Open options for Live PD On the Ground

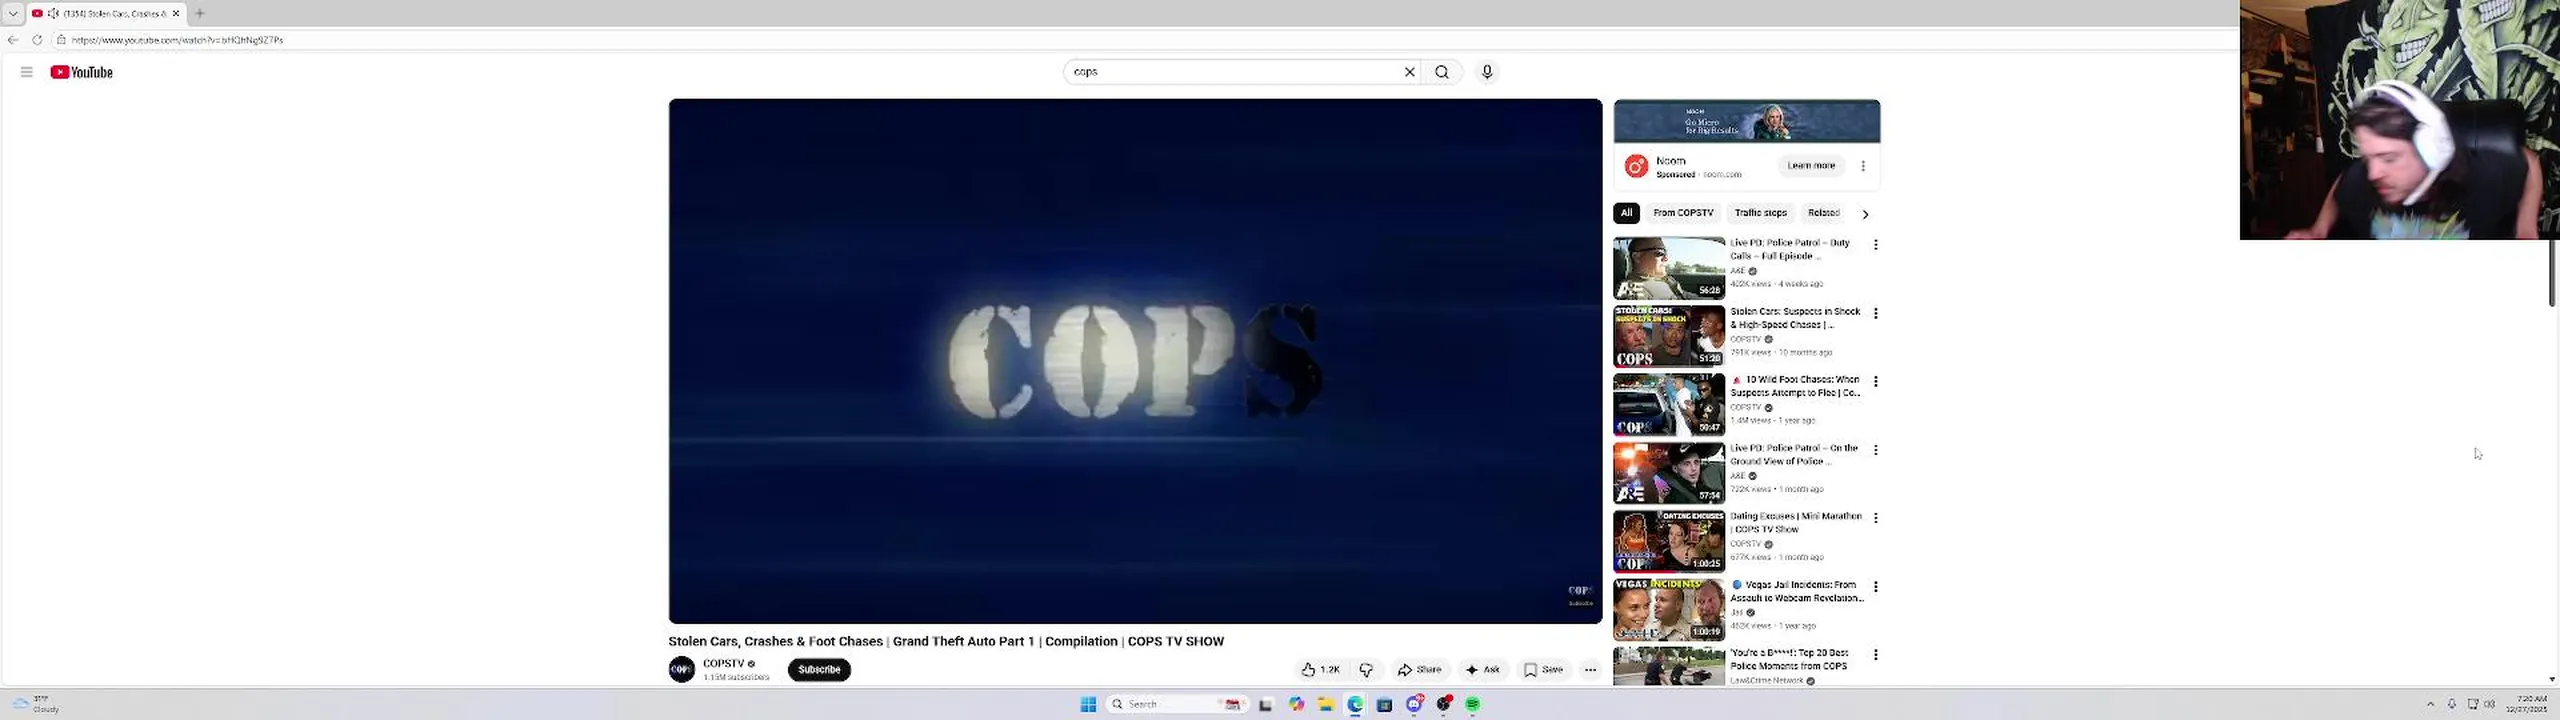(1876, 450)
